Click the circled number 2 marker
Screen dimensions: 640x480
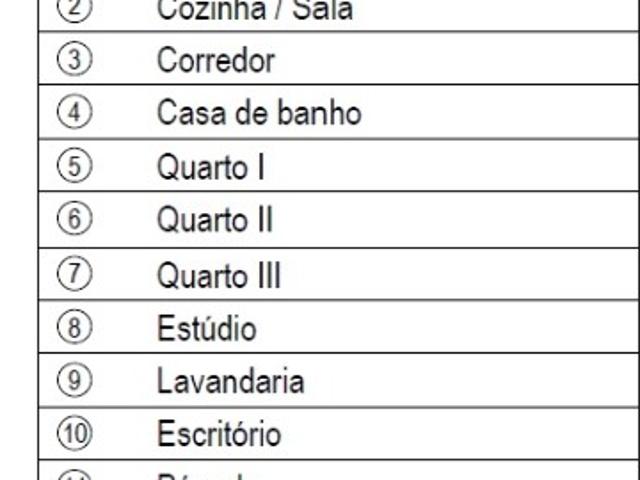74,10
